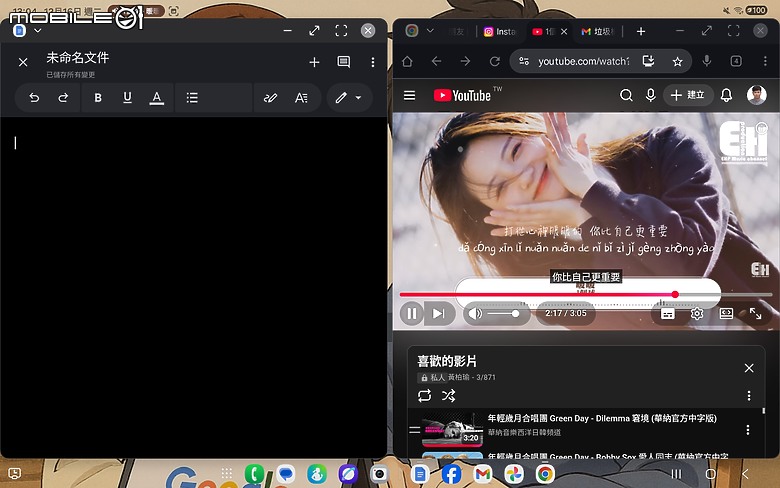
Task: Enter video fullscreen
Action: tap(756, 313)
